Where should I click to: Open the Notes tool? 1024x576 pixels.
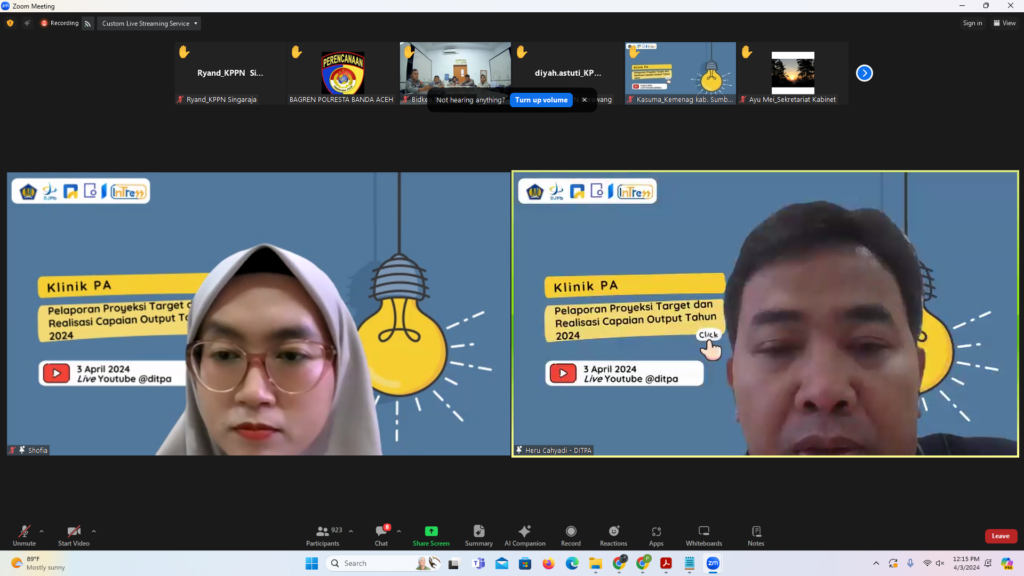click(755, 535)
